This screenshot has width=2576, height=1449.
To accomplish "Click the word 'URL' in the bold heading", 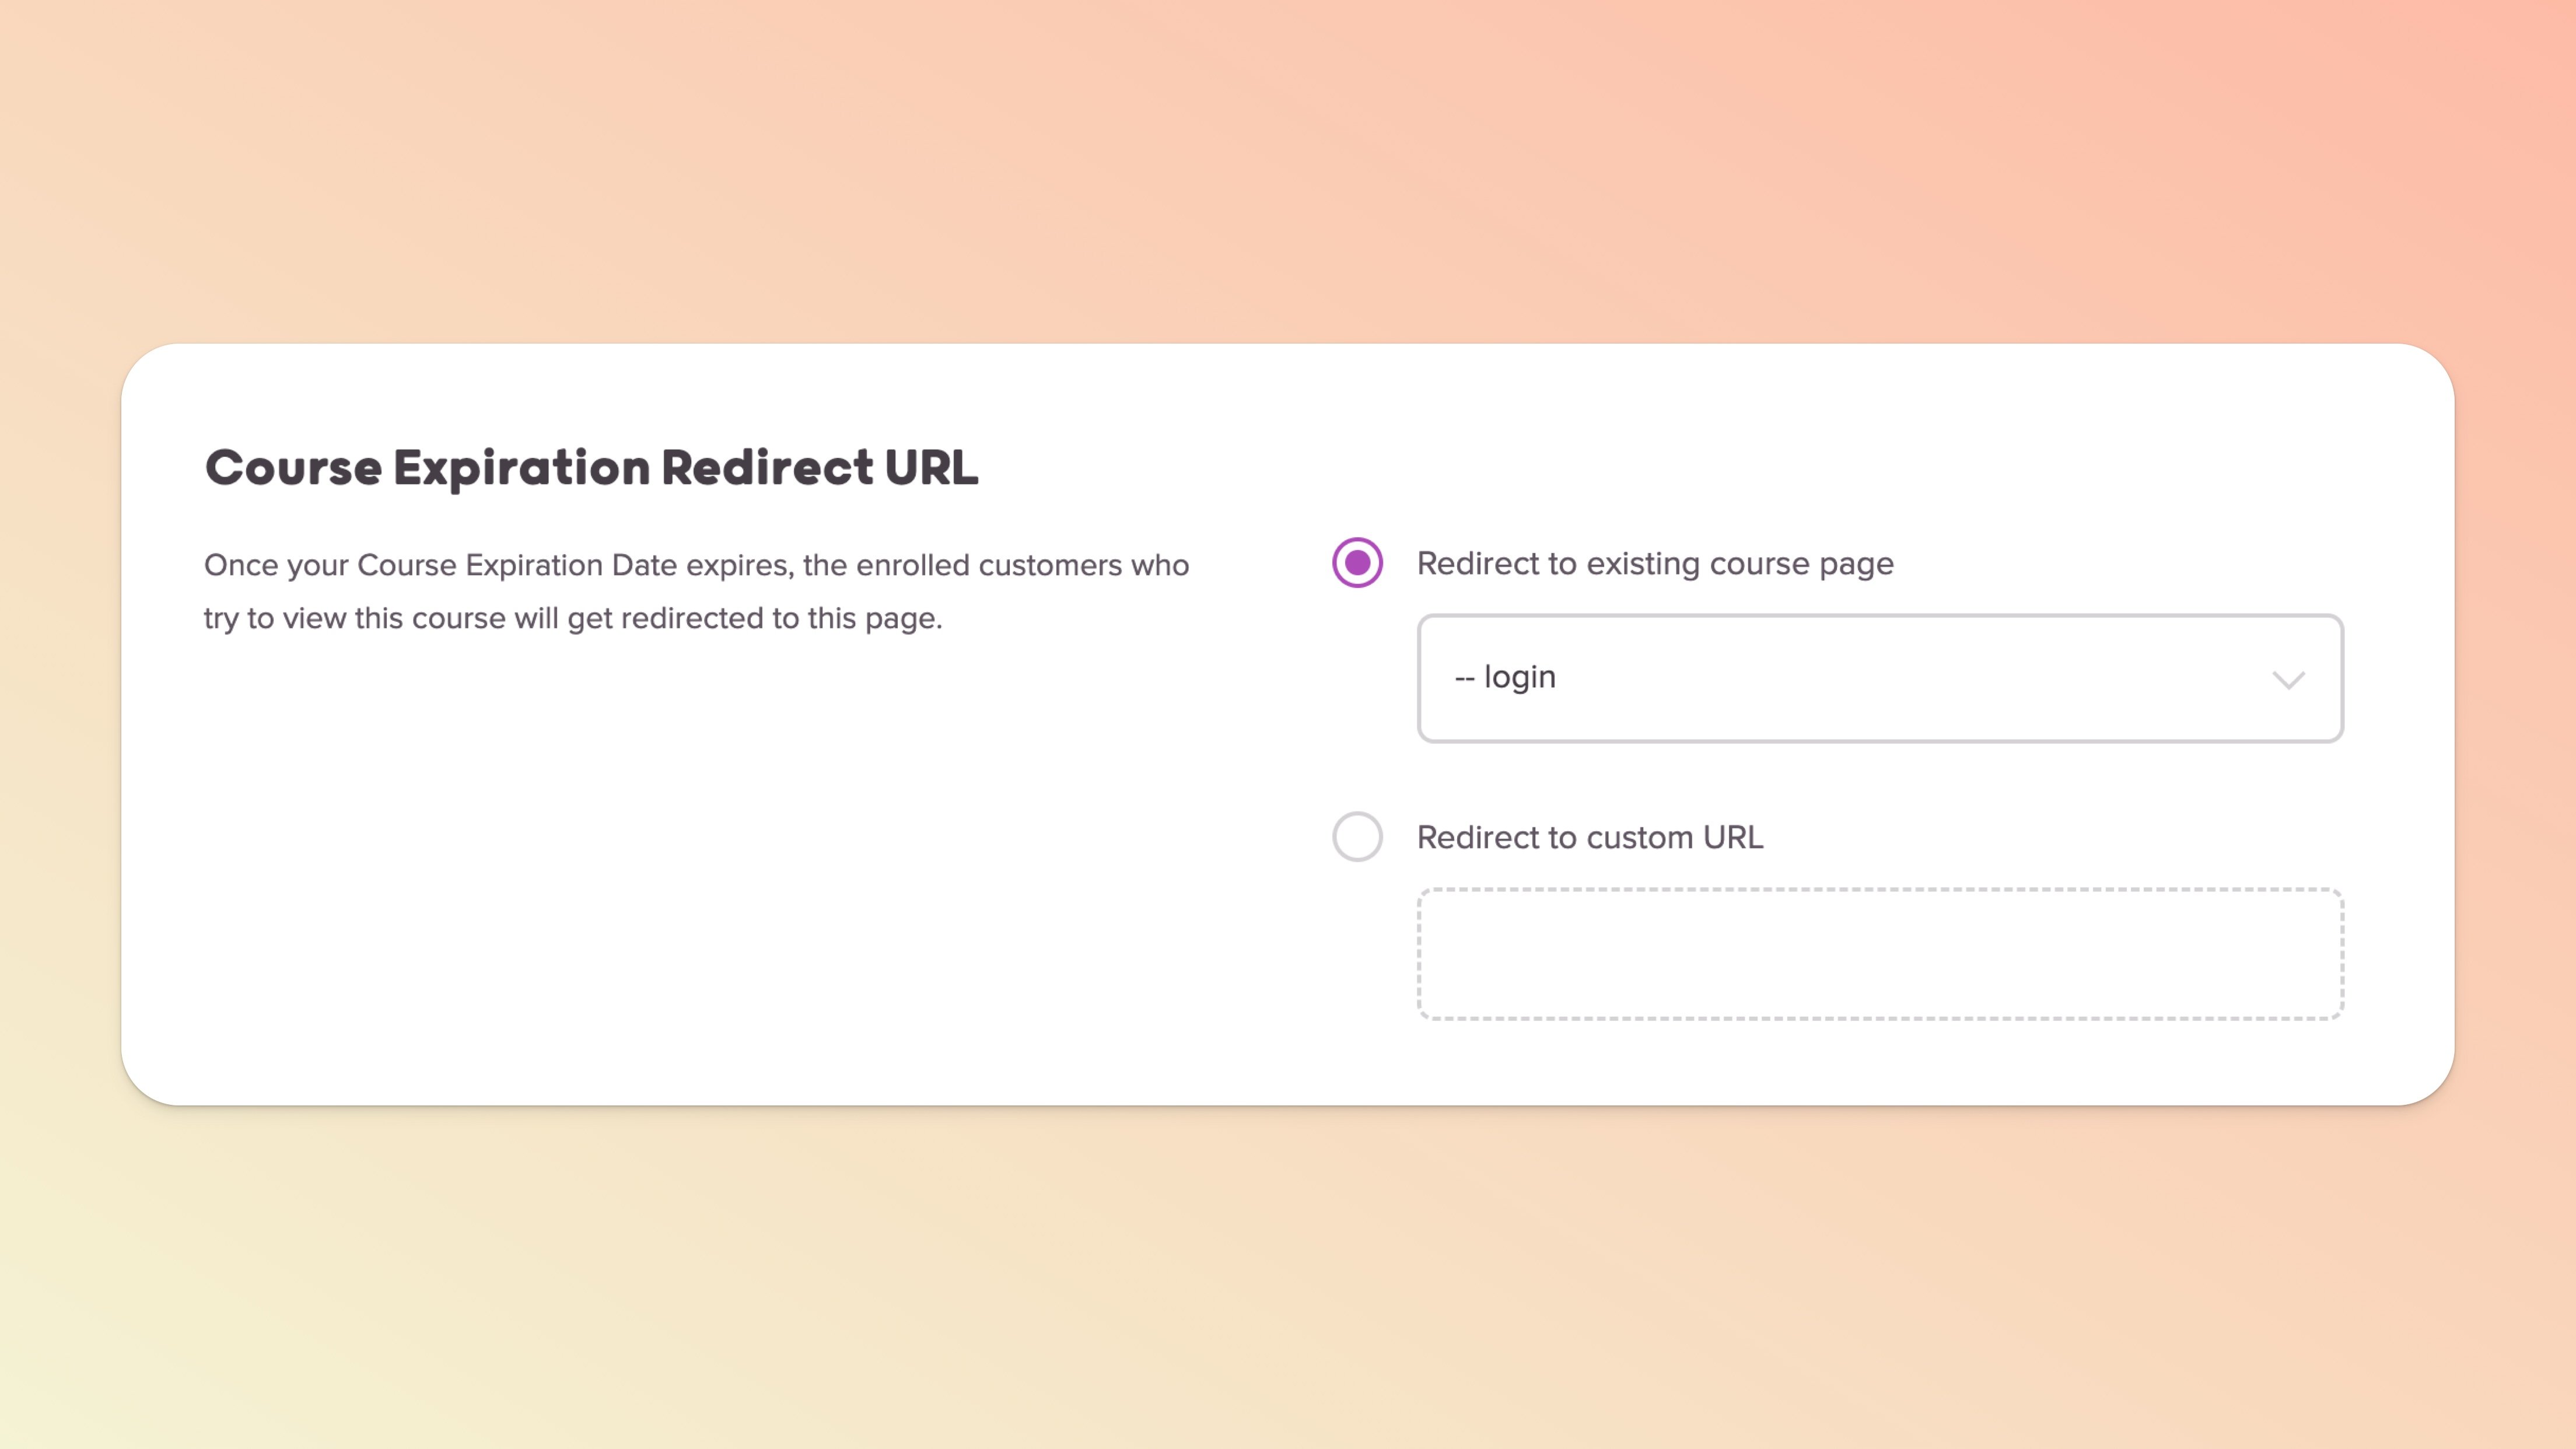I will (x=930, y=468).
